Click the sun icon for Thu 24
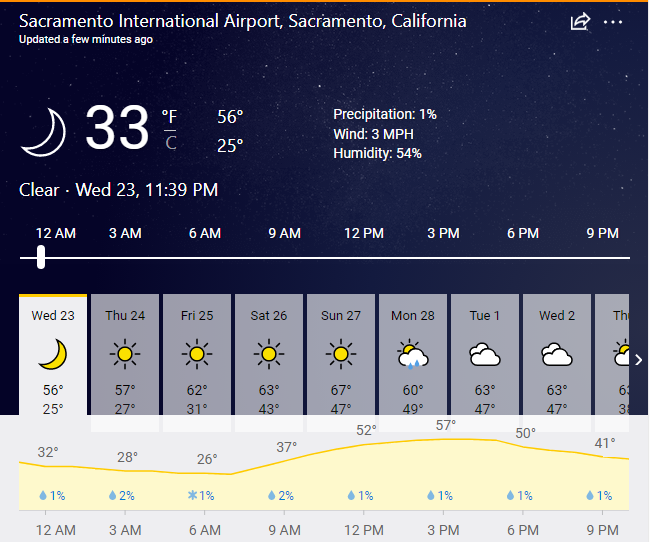The height and width of the screenshot is (542, 650). tap(125, 353)
